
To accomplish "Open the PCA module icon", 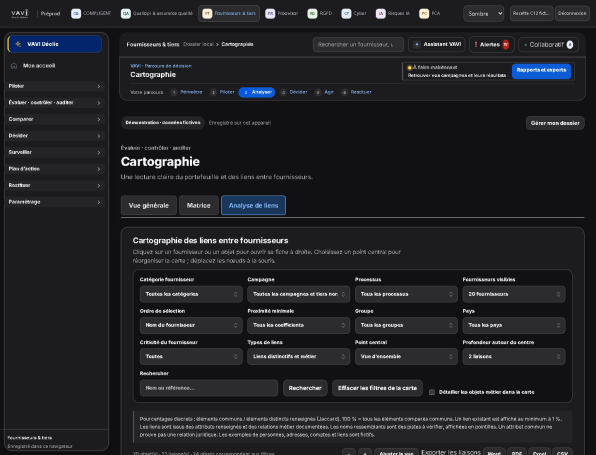I will (x=424, y=14).
